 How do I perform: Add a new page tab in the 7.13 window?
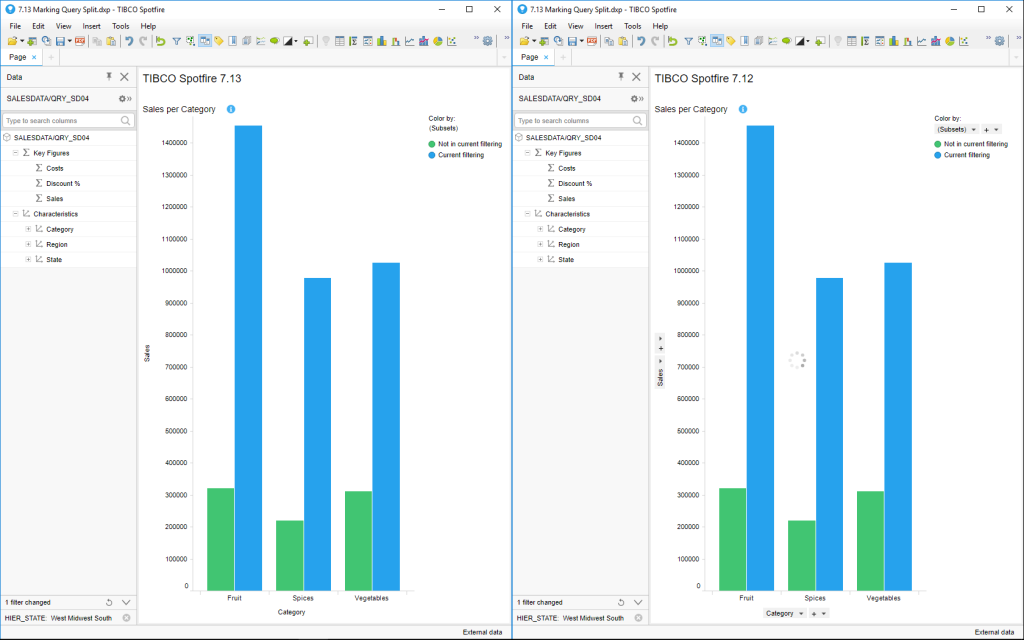coord(52,57)
